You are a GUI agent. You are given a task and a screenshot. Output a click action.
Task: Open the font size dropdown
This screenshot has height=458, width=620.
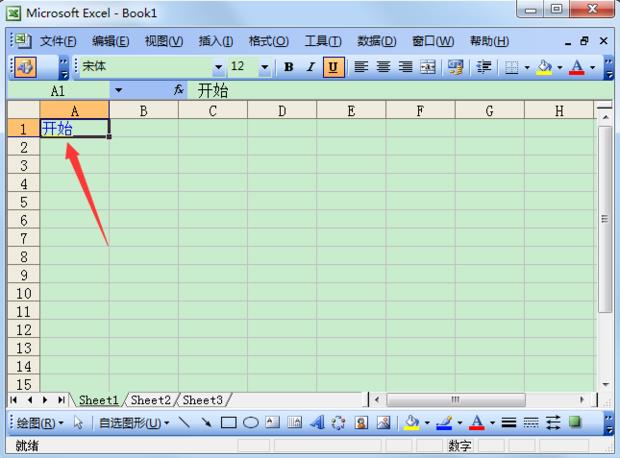click(x=265, y=67)
